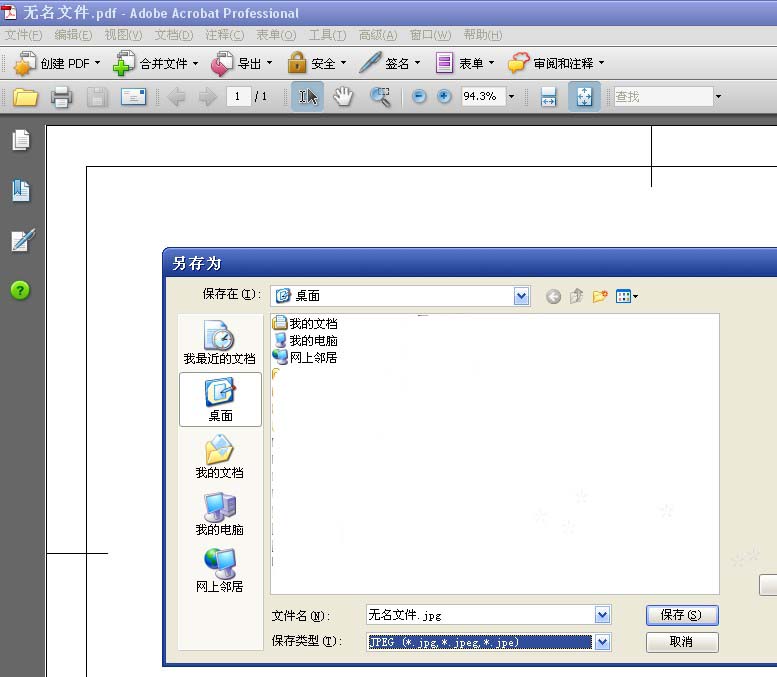Click the Create New Folder icon
Image resolution: width=777 pixels, height=677 pixels.
click(x=600, y=296)
